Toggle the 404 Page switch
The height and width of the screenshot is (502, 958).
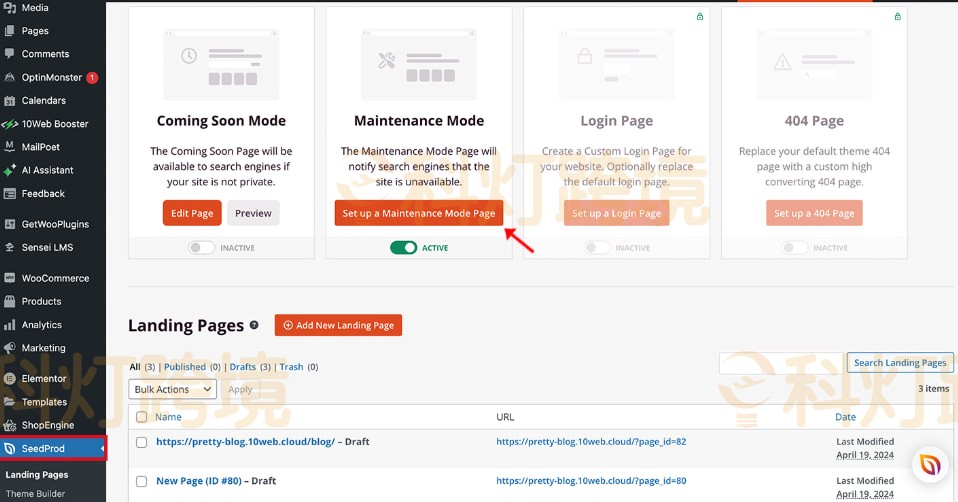tap(794, 248)
